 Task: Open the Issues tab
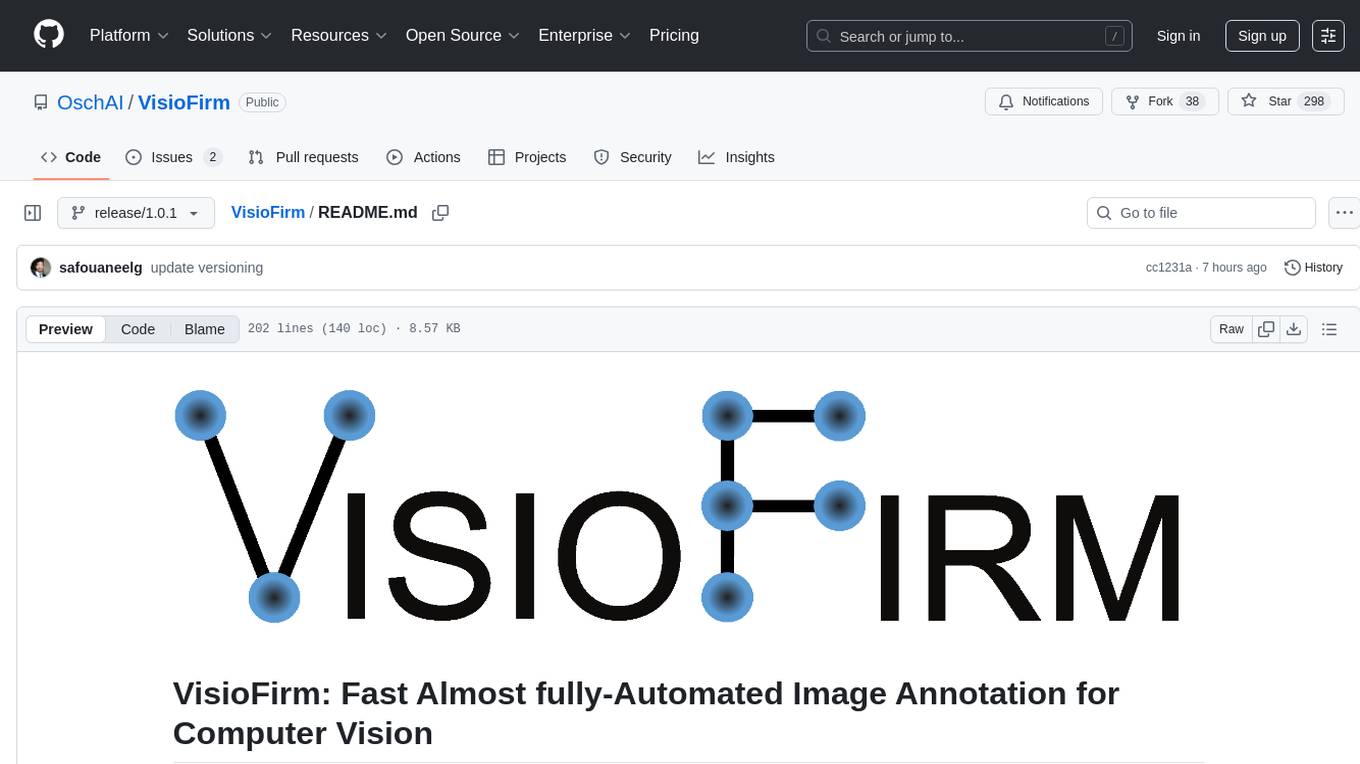click(173, 157)
